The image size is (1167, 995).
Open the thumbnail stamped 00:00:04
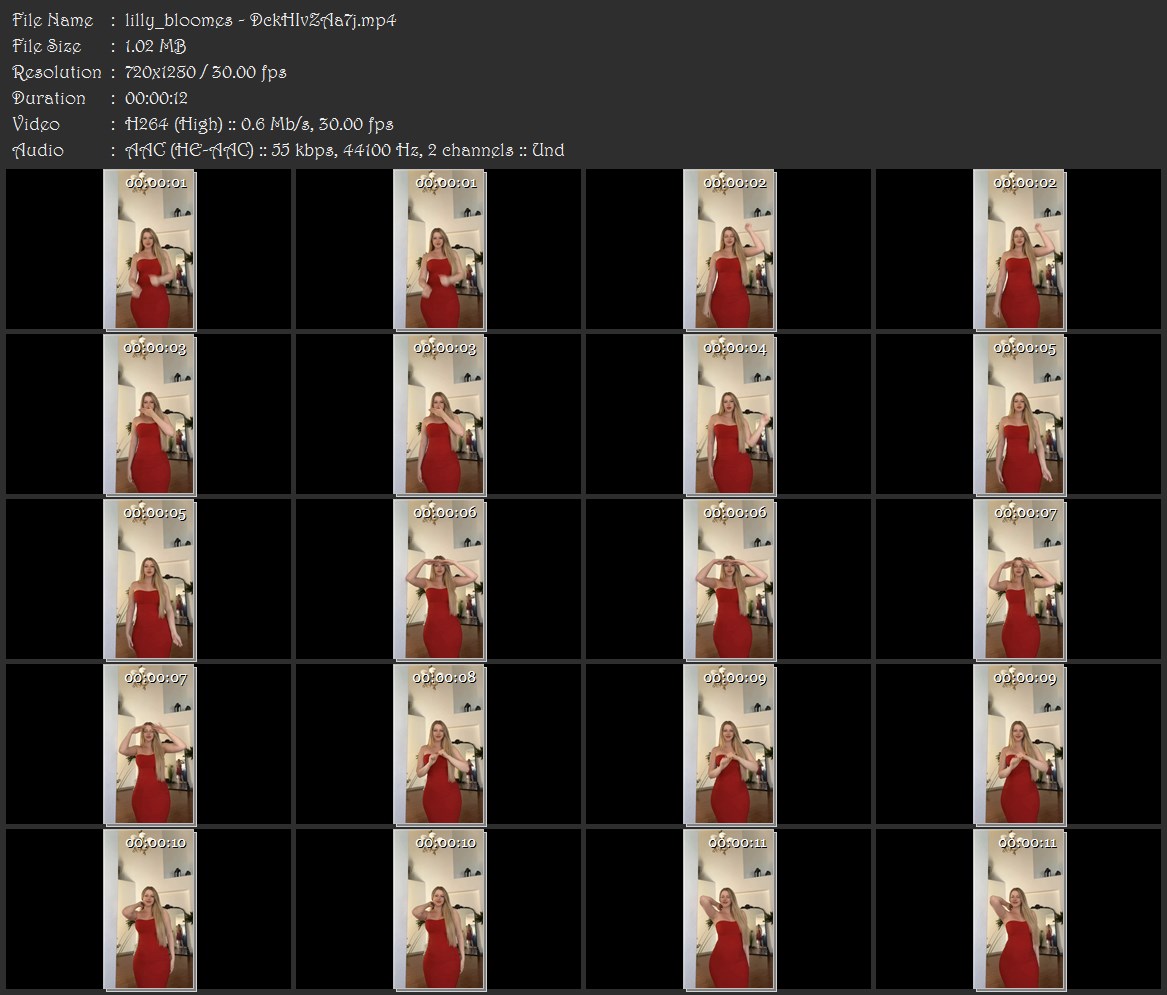pyautogui.click(x=729, y=415)
